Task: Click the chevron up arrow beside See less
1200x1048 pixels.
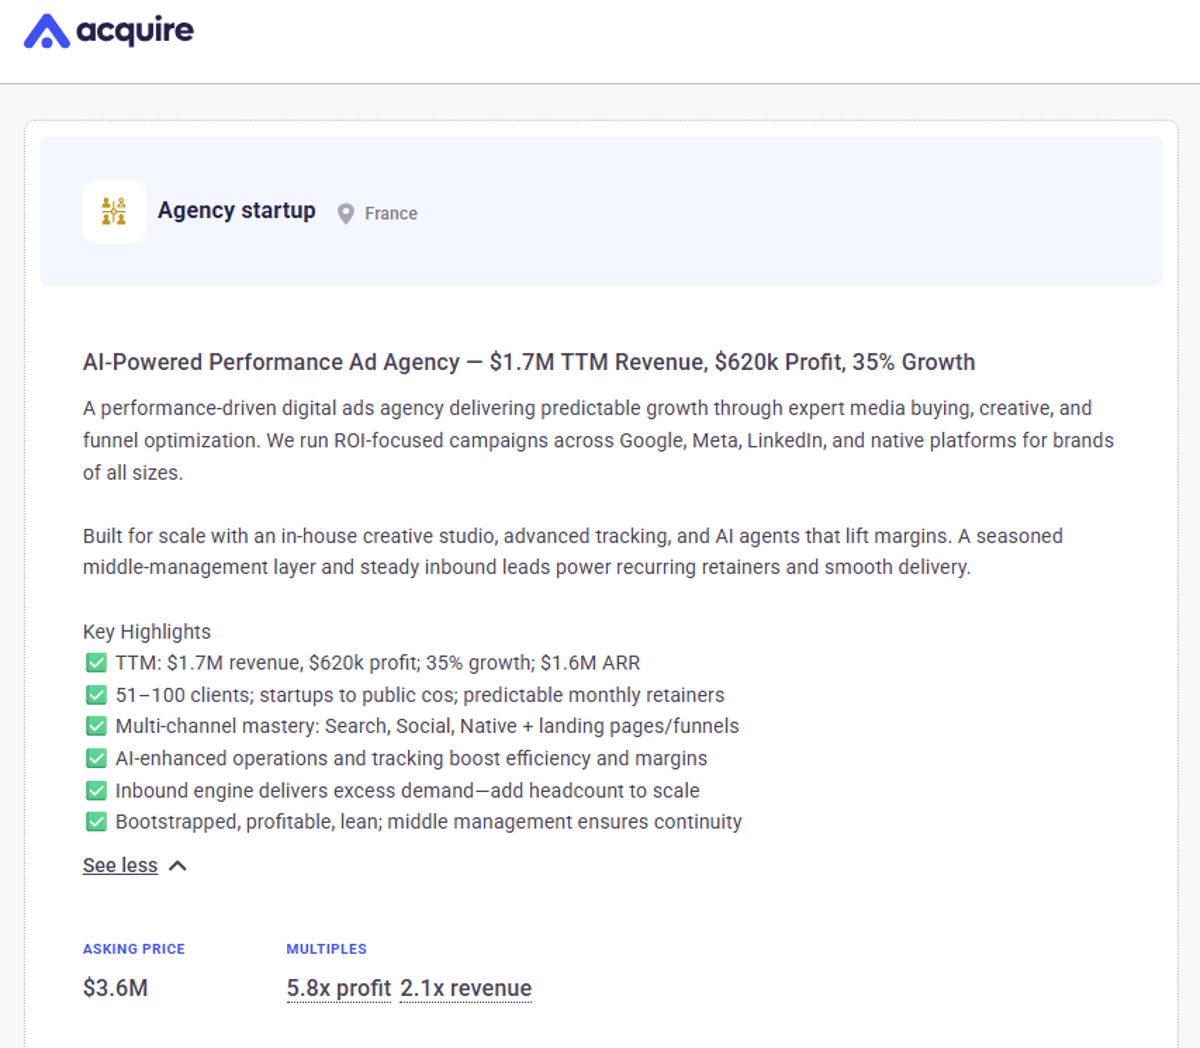Action: 178,866
